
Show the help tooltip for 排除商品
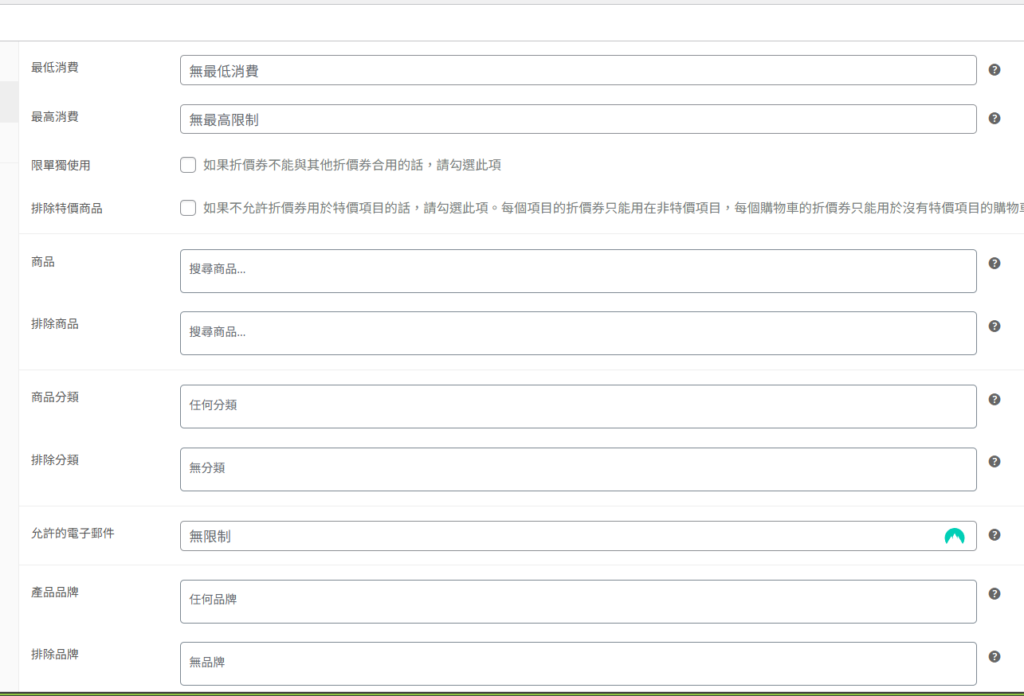(994, 326)
